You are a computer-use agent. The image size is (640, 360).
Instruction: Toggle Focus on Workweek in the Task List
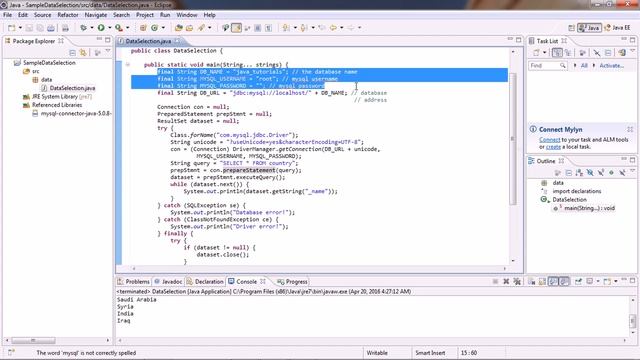click(x=582, y=53)
